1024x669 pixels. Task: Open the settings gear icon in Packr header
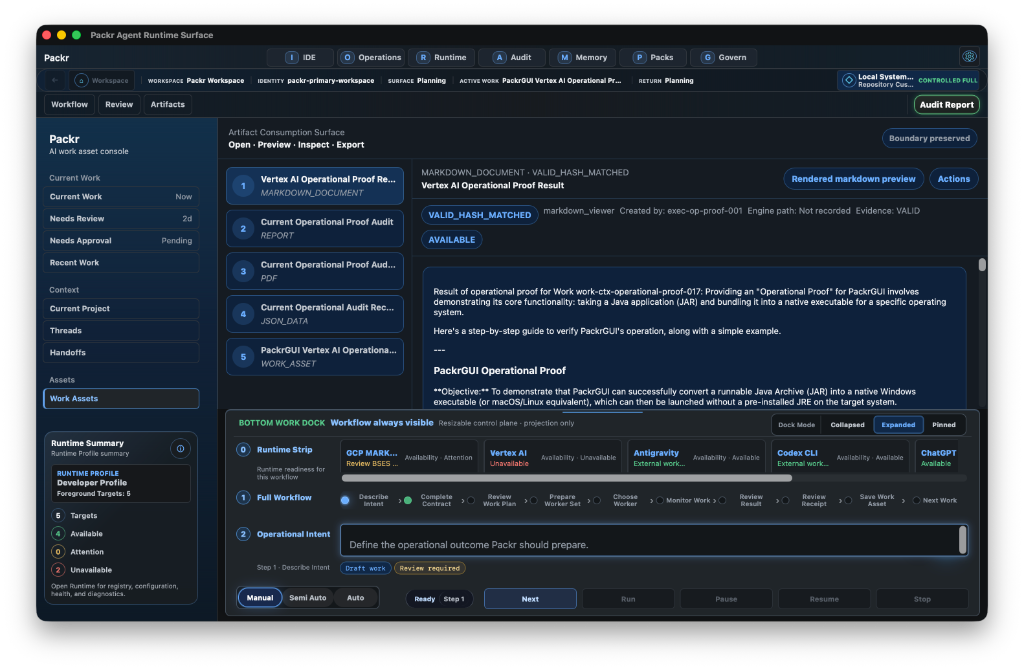(969, 57)
